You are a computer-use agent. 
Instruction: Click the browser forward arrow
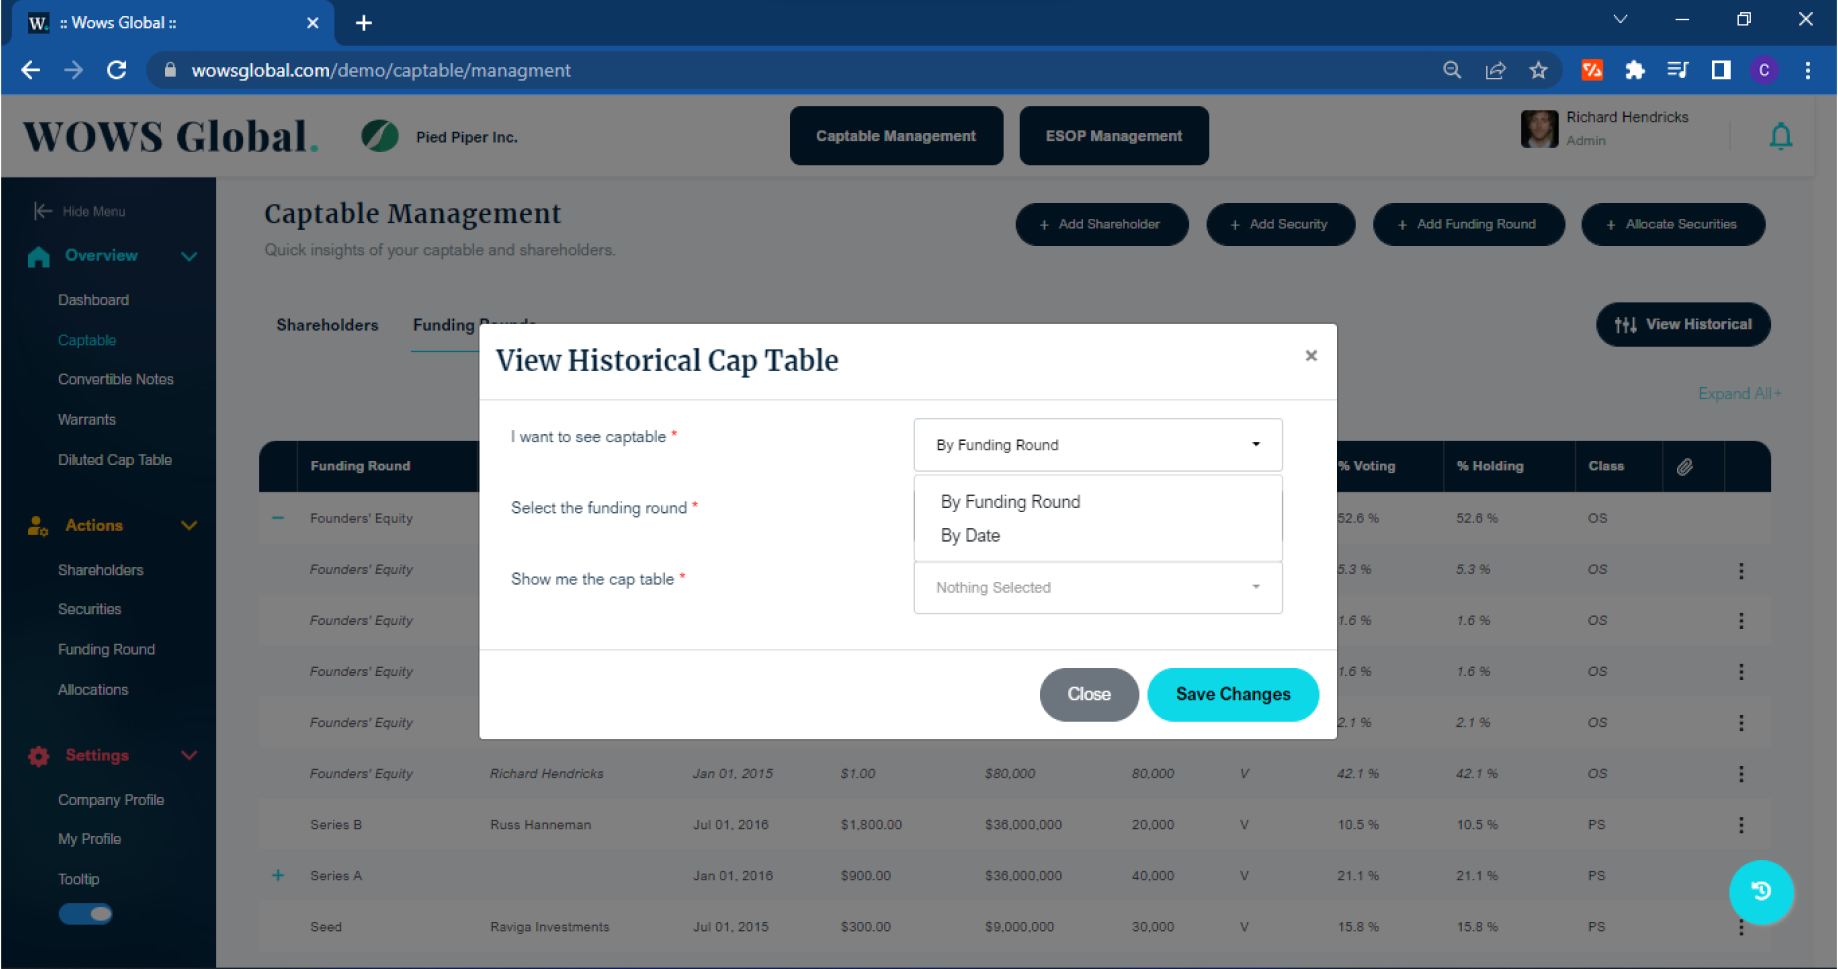pyautogui.click(x=74, y=70)
